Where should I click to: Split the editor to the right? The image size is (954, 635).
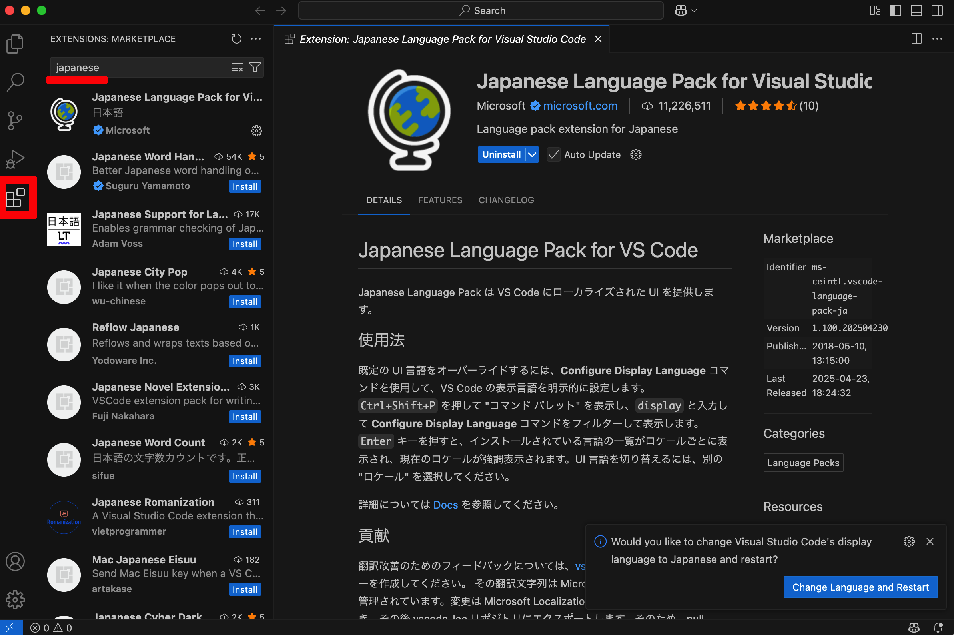pos(917,39)
